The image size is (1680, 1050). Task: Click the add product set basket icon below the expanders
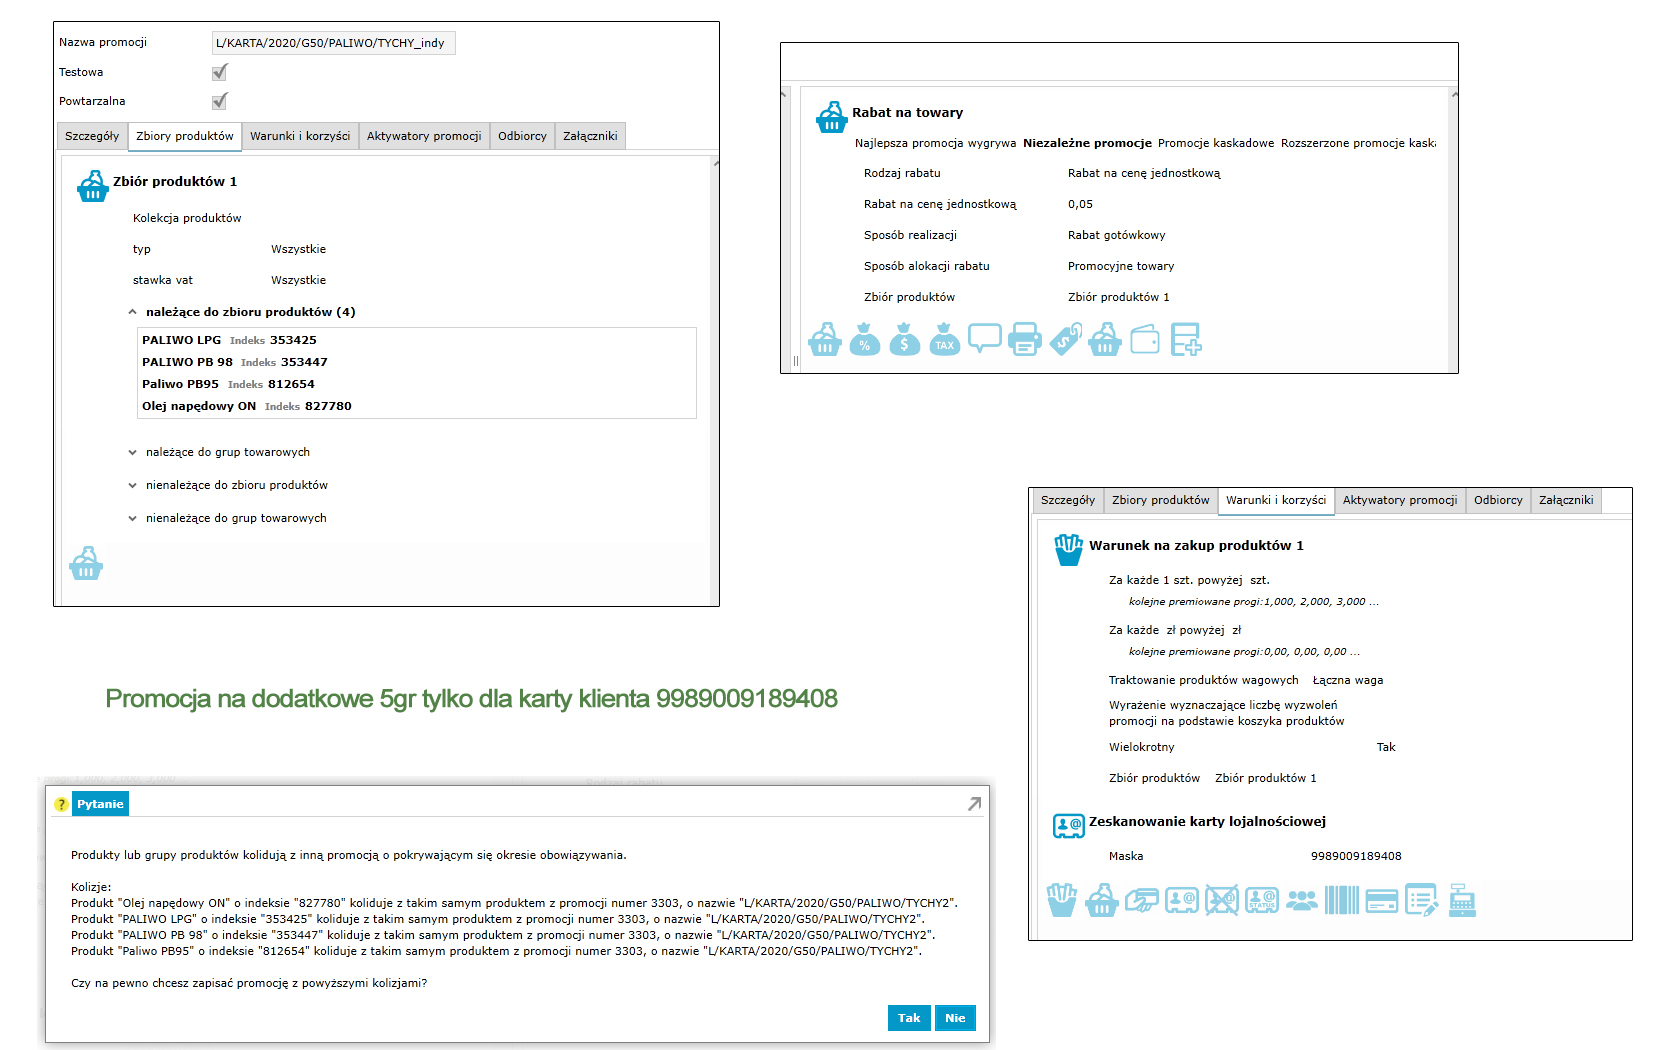click(86, 564)
